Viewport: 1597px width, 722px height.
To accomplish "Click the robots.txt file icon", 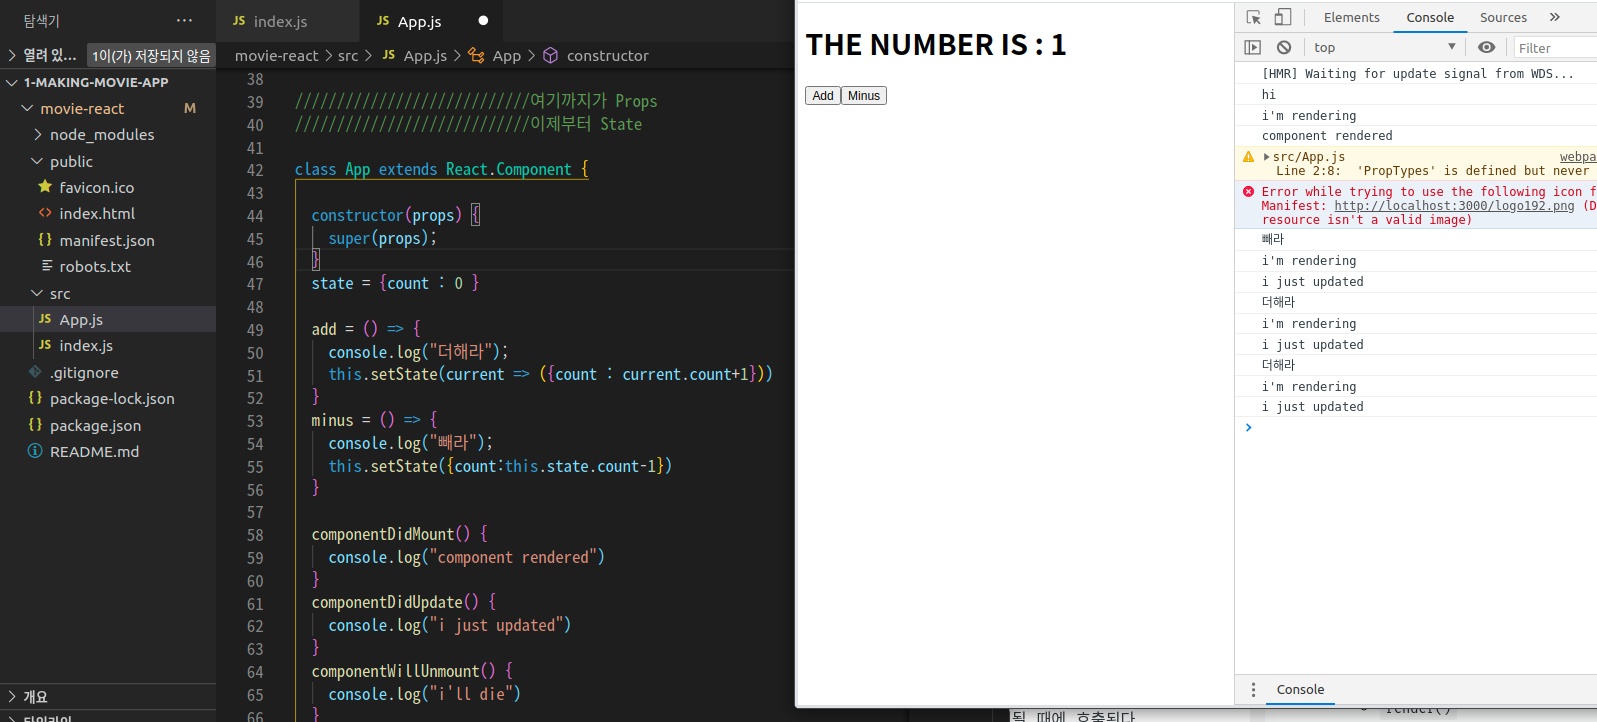I will point(47,266).
